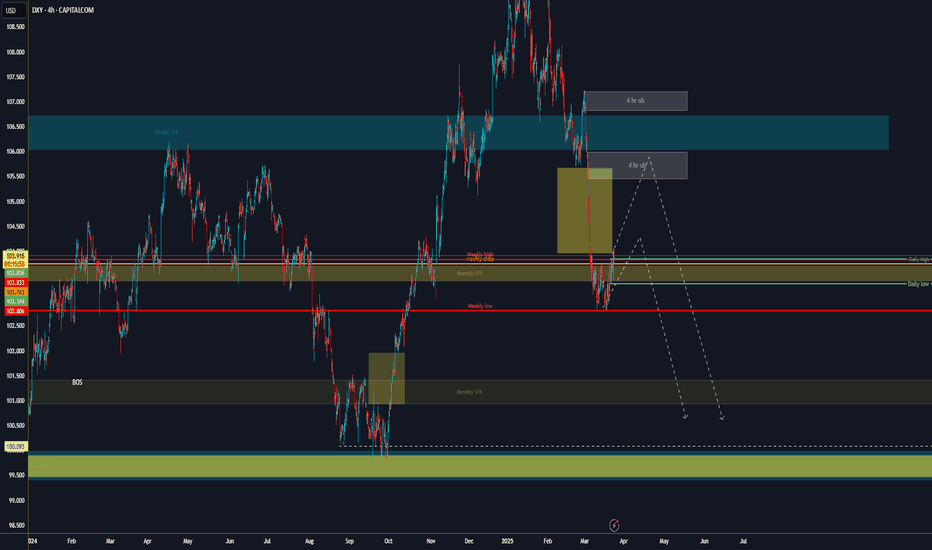Click the Nov time axis label
The width and height of the screenshot is (932, 550).
(x=431, y=541)
